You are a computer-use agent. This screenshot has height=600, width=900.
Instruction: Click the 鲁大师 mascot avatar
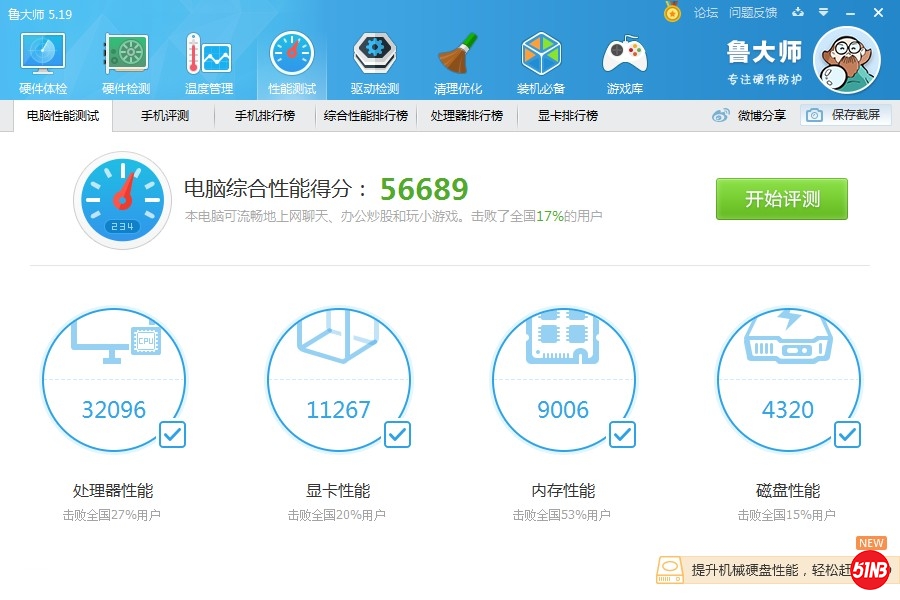point(847,60)
